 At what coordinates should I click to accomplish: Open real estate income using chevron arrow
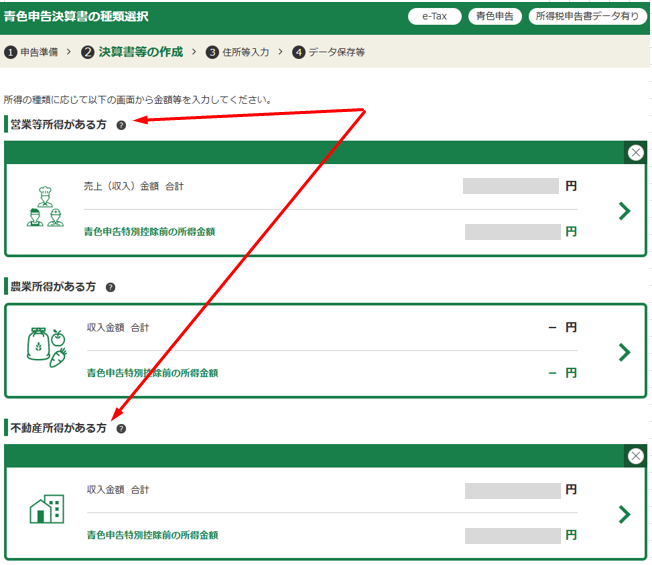tap(624, 514)
